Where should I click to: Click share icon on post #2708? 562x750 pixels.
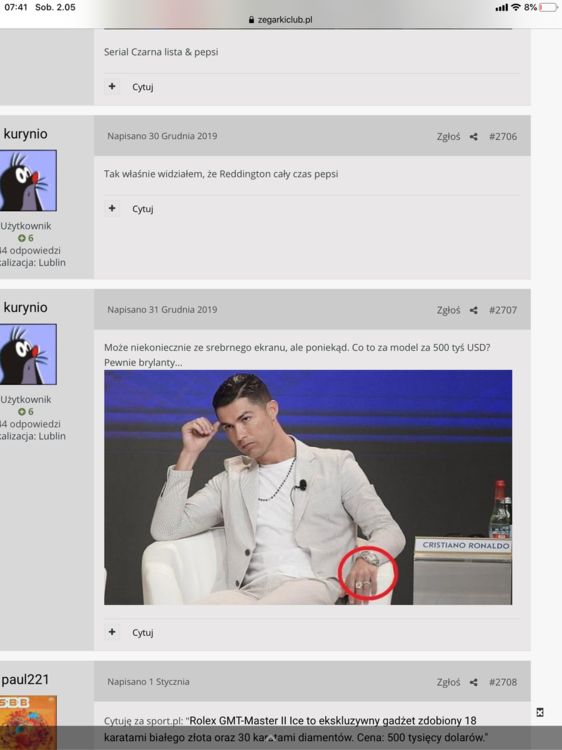point(474,683)
